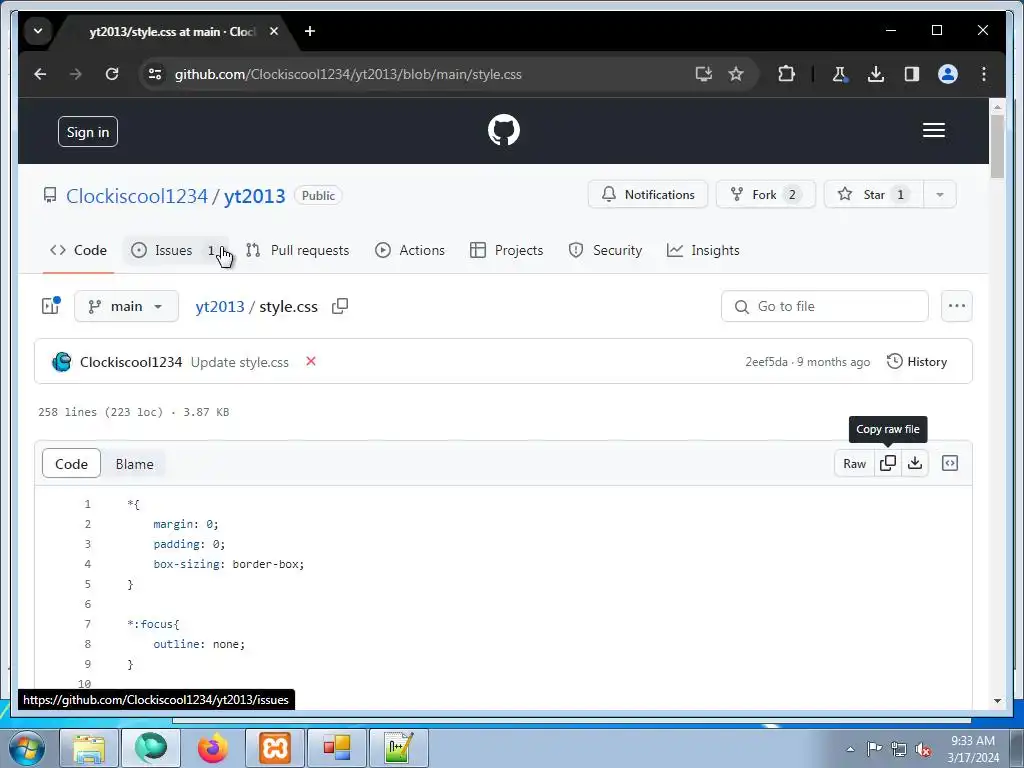This screenshot has height=768, width=1024.
Task: Open the Clockiscool1234 owner link
Action: [x=137, y=196]
